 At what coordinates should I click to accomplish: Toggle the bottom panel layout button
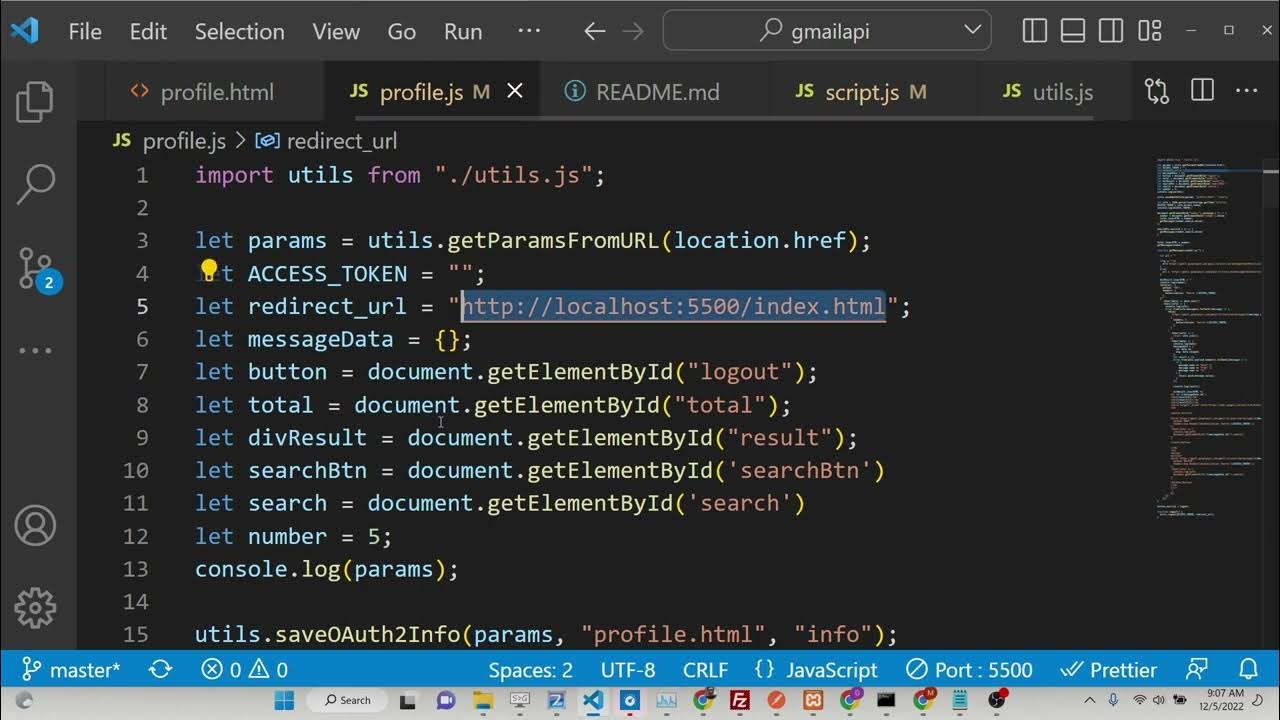(x=1073, y=31)
